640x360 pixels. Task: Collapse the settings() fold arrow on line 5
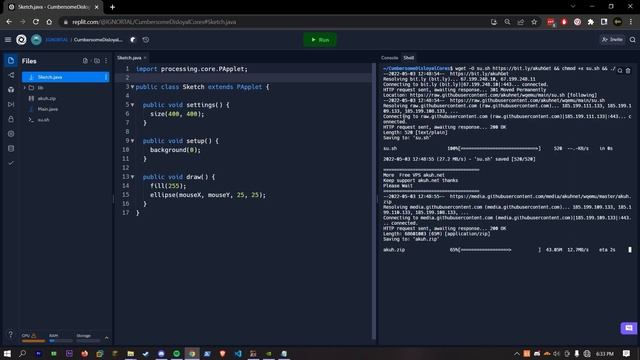pos(132,105)
